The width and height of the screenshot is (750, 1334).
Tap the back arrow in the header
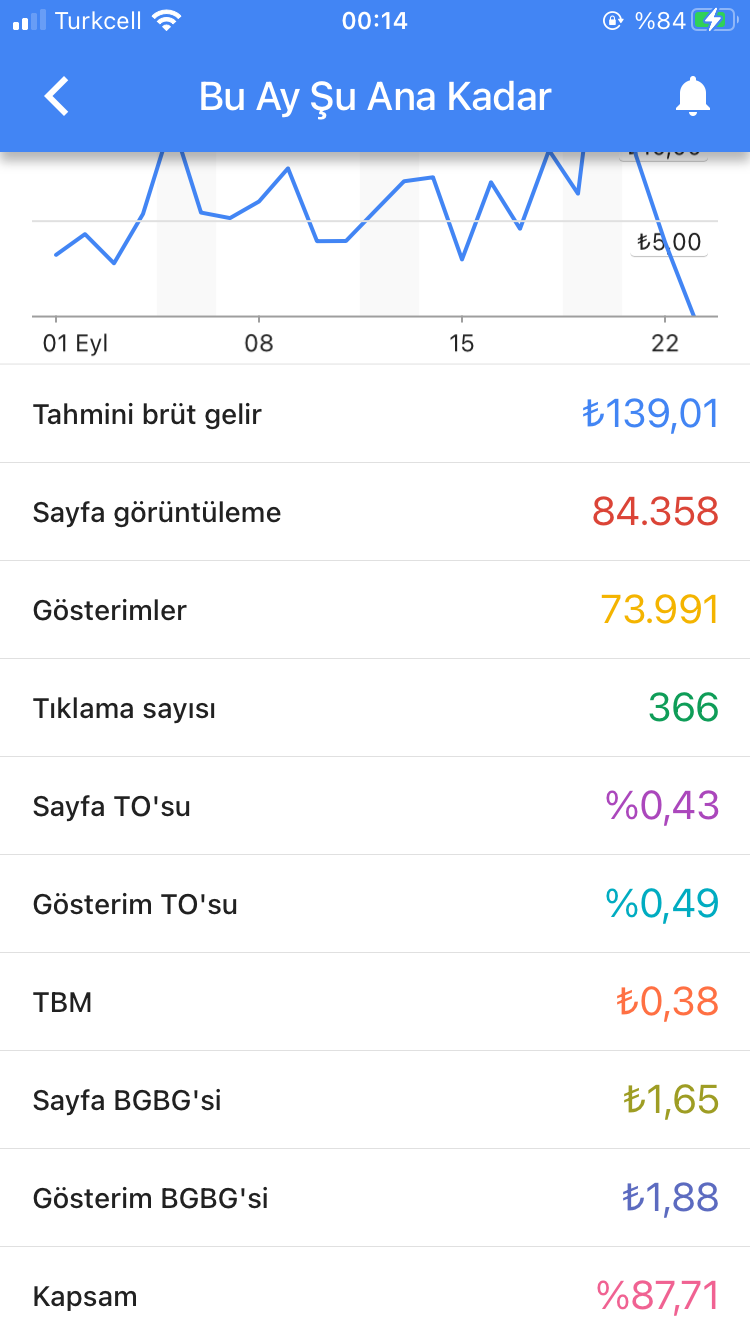coord(57,97)
